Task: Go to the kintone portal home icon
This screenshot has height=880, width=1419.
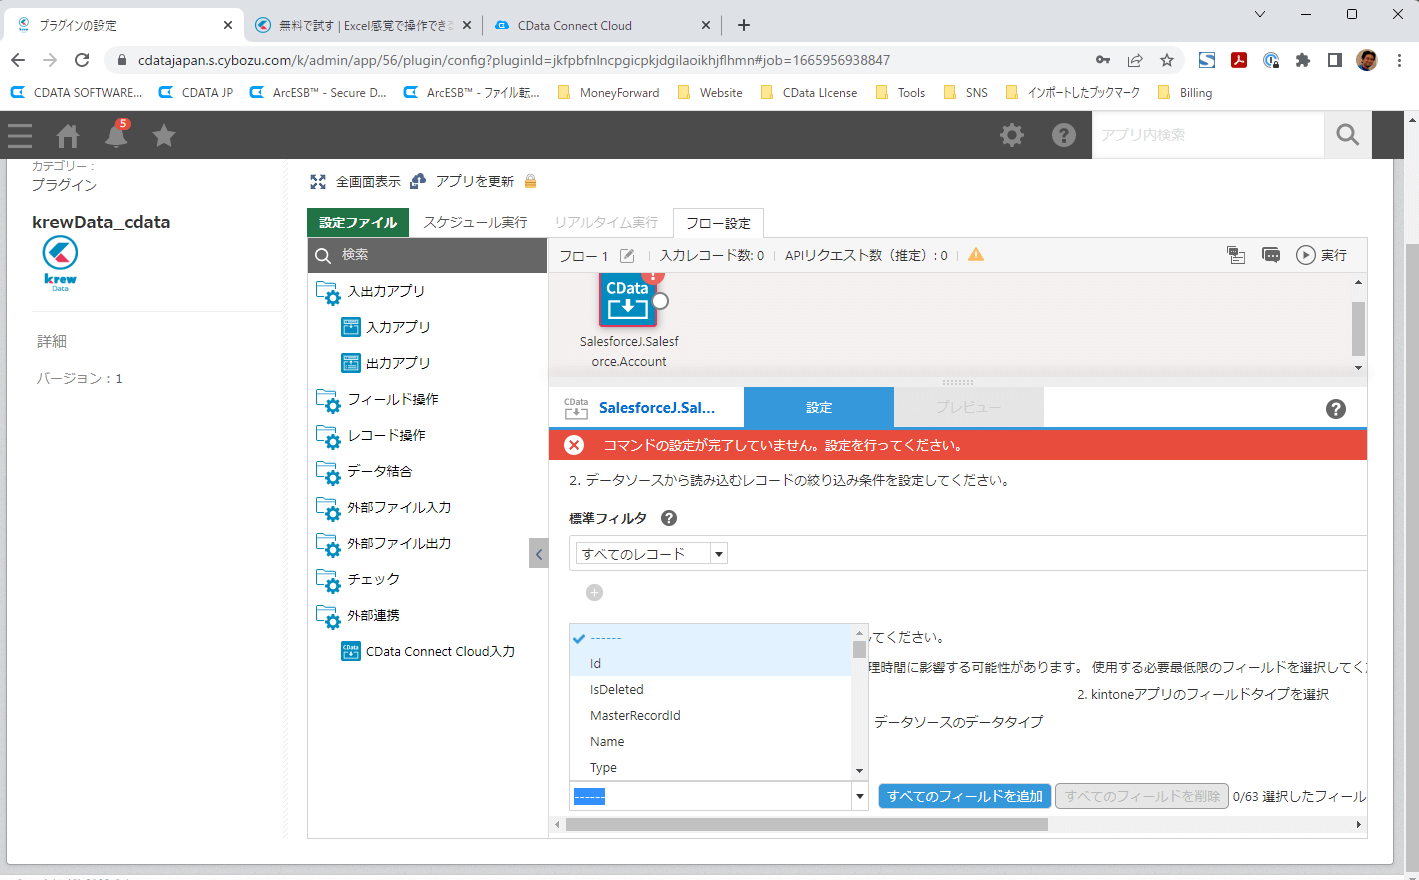Action: pos(68,135)
